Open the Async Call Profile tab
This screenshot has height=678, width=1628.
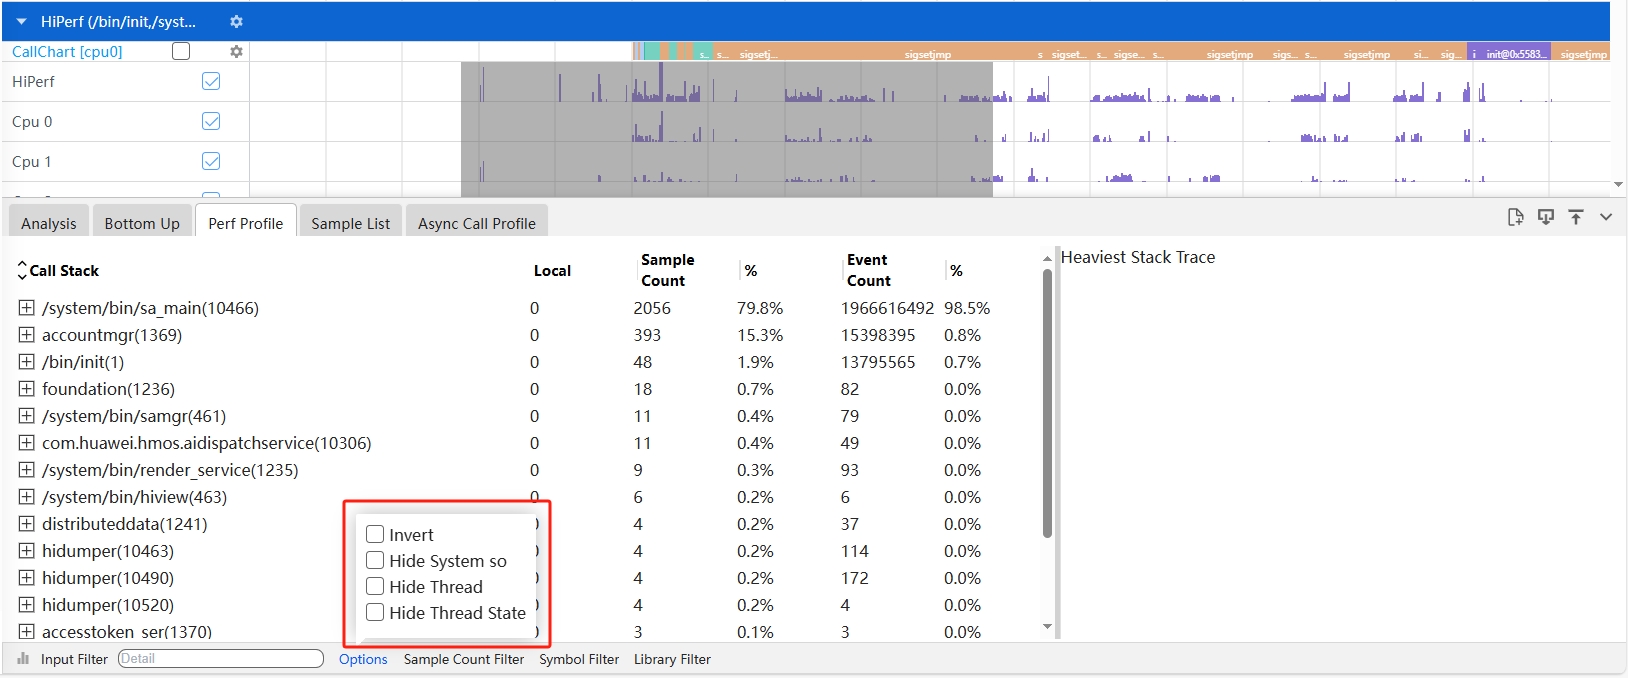coord(476,223)
